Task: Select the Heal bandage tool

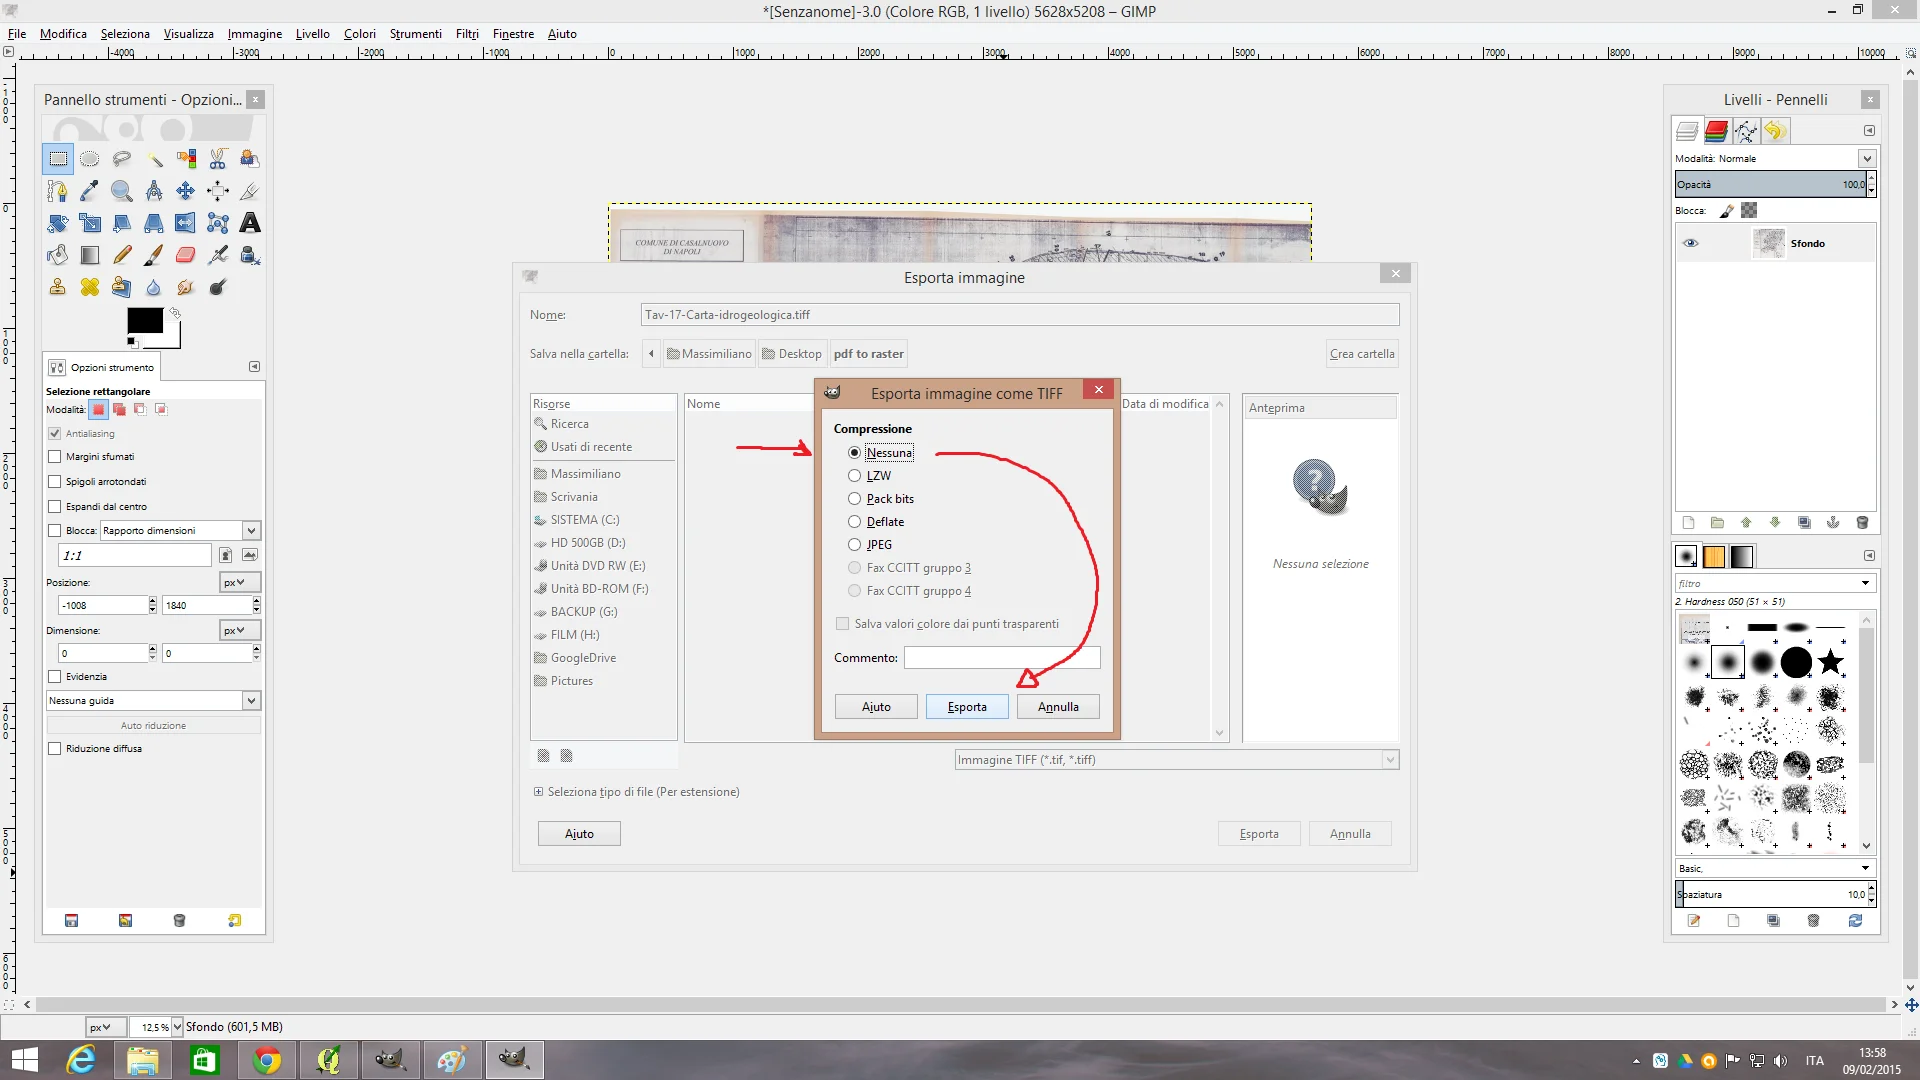Action: point(90,287)
